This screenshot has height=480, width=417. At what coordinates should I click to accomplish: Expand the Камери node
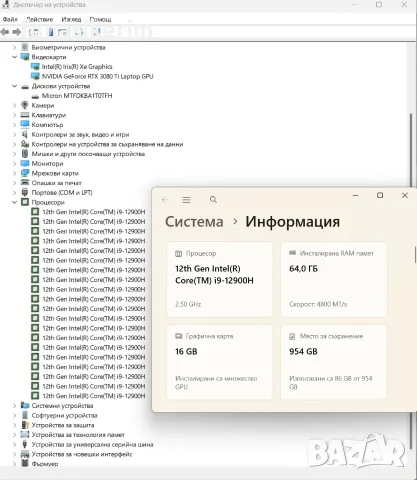(14, 105)
